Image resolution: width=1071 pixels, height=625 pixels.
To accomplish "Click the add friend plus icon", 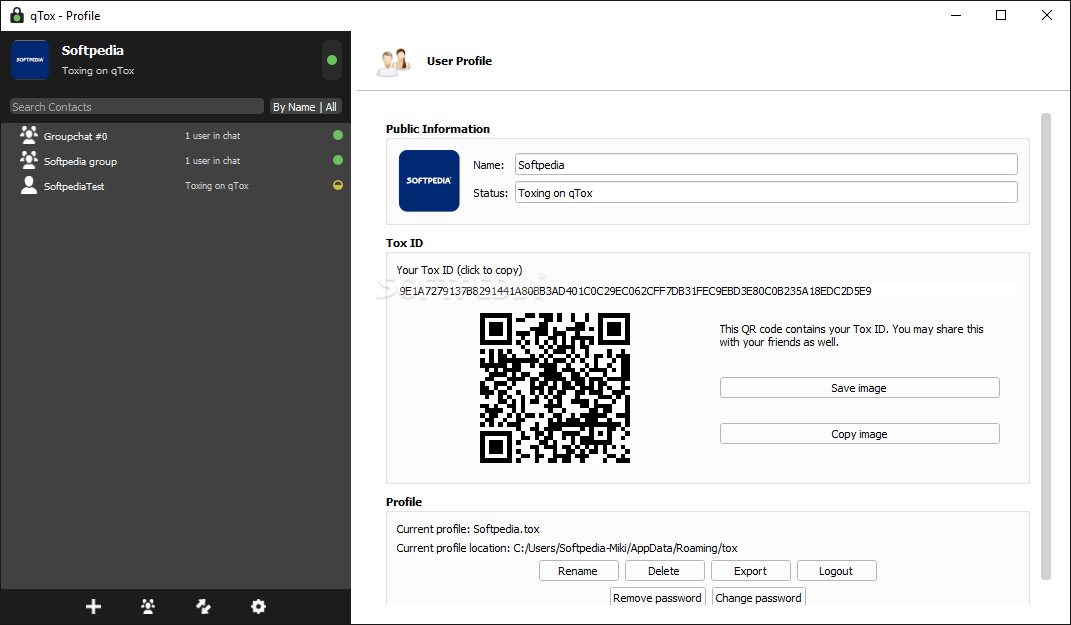I will [94, 606].
